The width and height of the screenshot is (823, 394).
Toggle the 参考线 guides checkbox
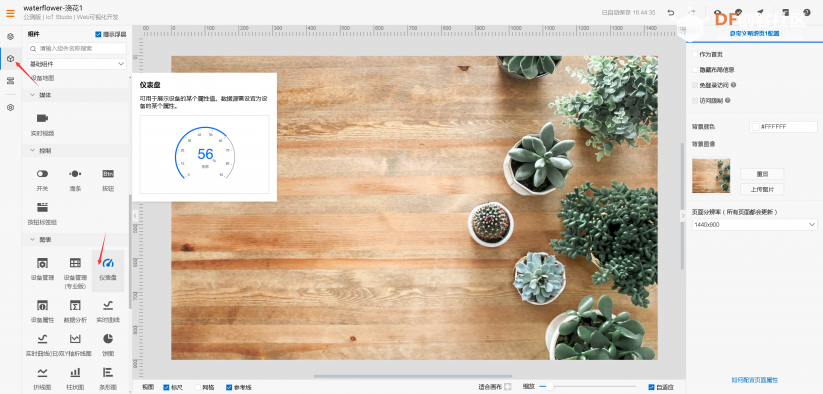[x=229, y=387]
